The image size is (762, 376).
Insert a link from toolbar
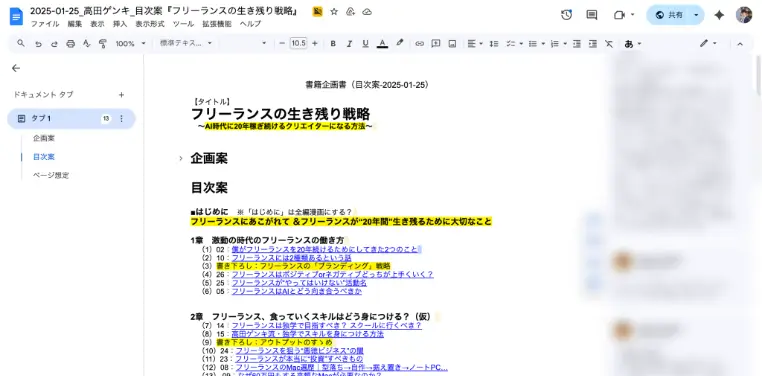(419, 44)
